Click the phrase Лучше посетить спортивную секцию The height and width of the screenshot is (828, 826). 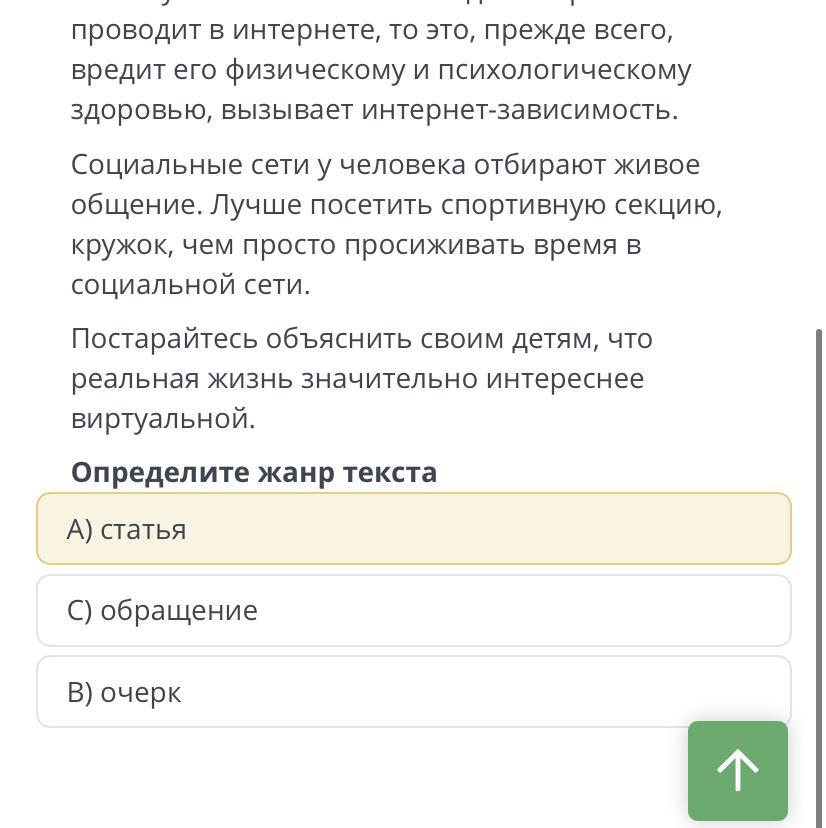466,205
